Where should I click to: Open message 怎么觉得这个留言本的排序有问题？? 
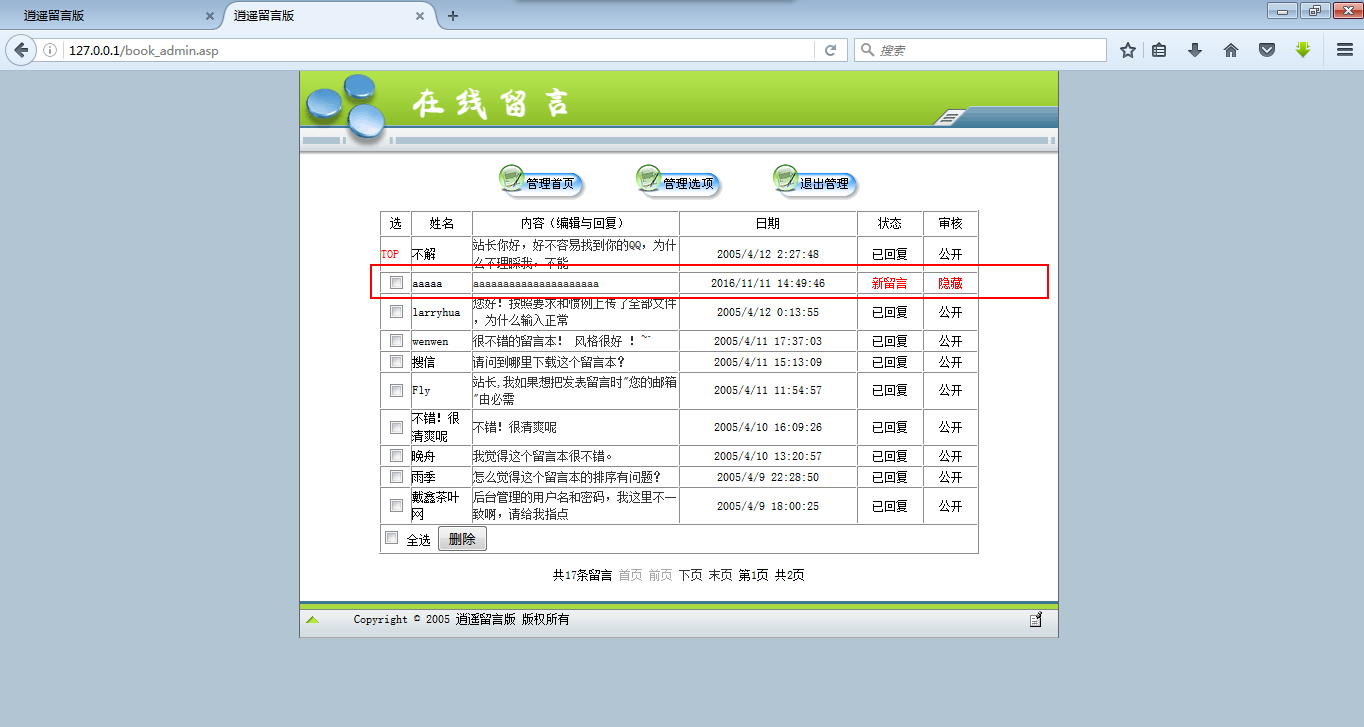[567, 477]
